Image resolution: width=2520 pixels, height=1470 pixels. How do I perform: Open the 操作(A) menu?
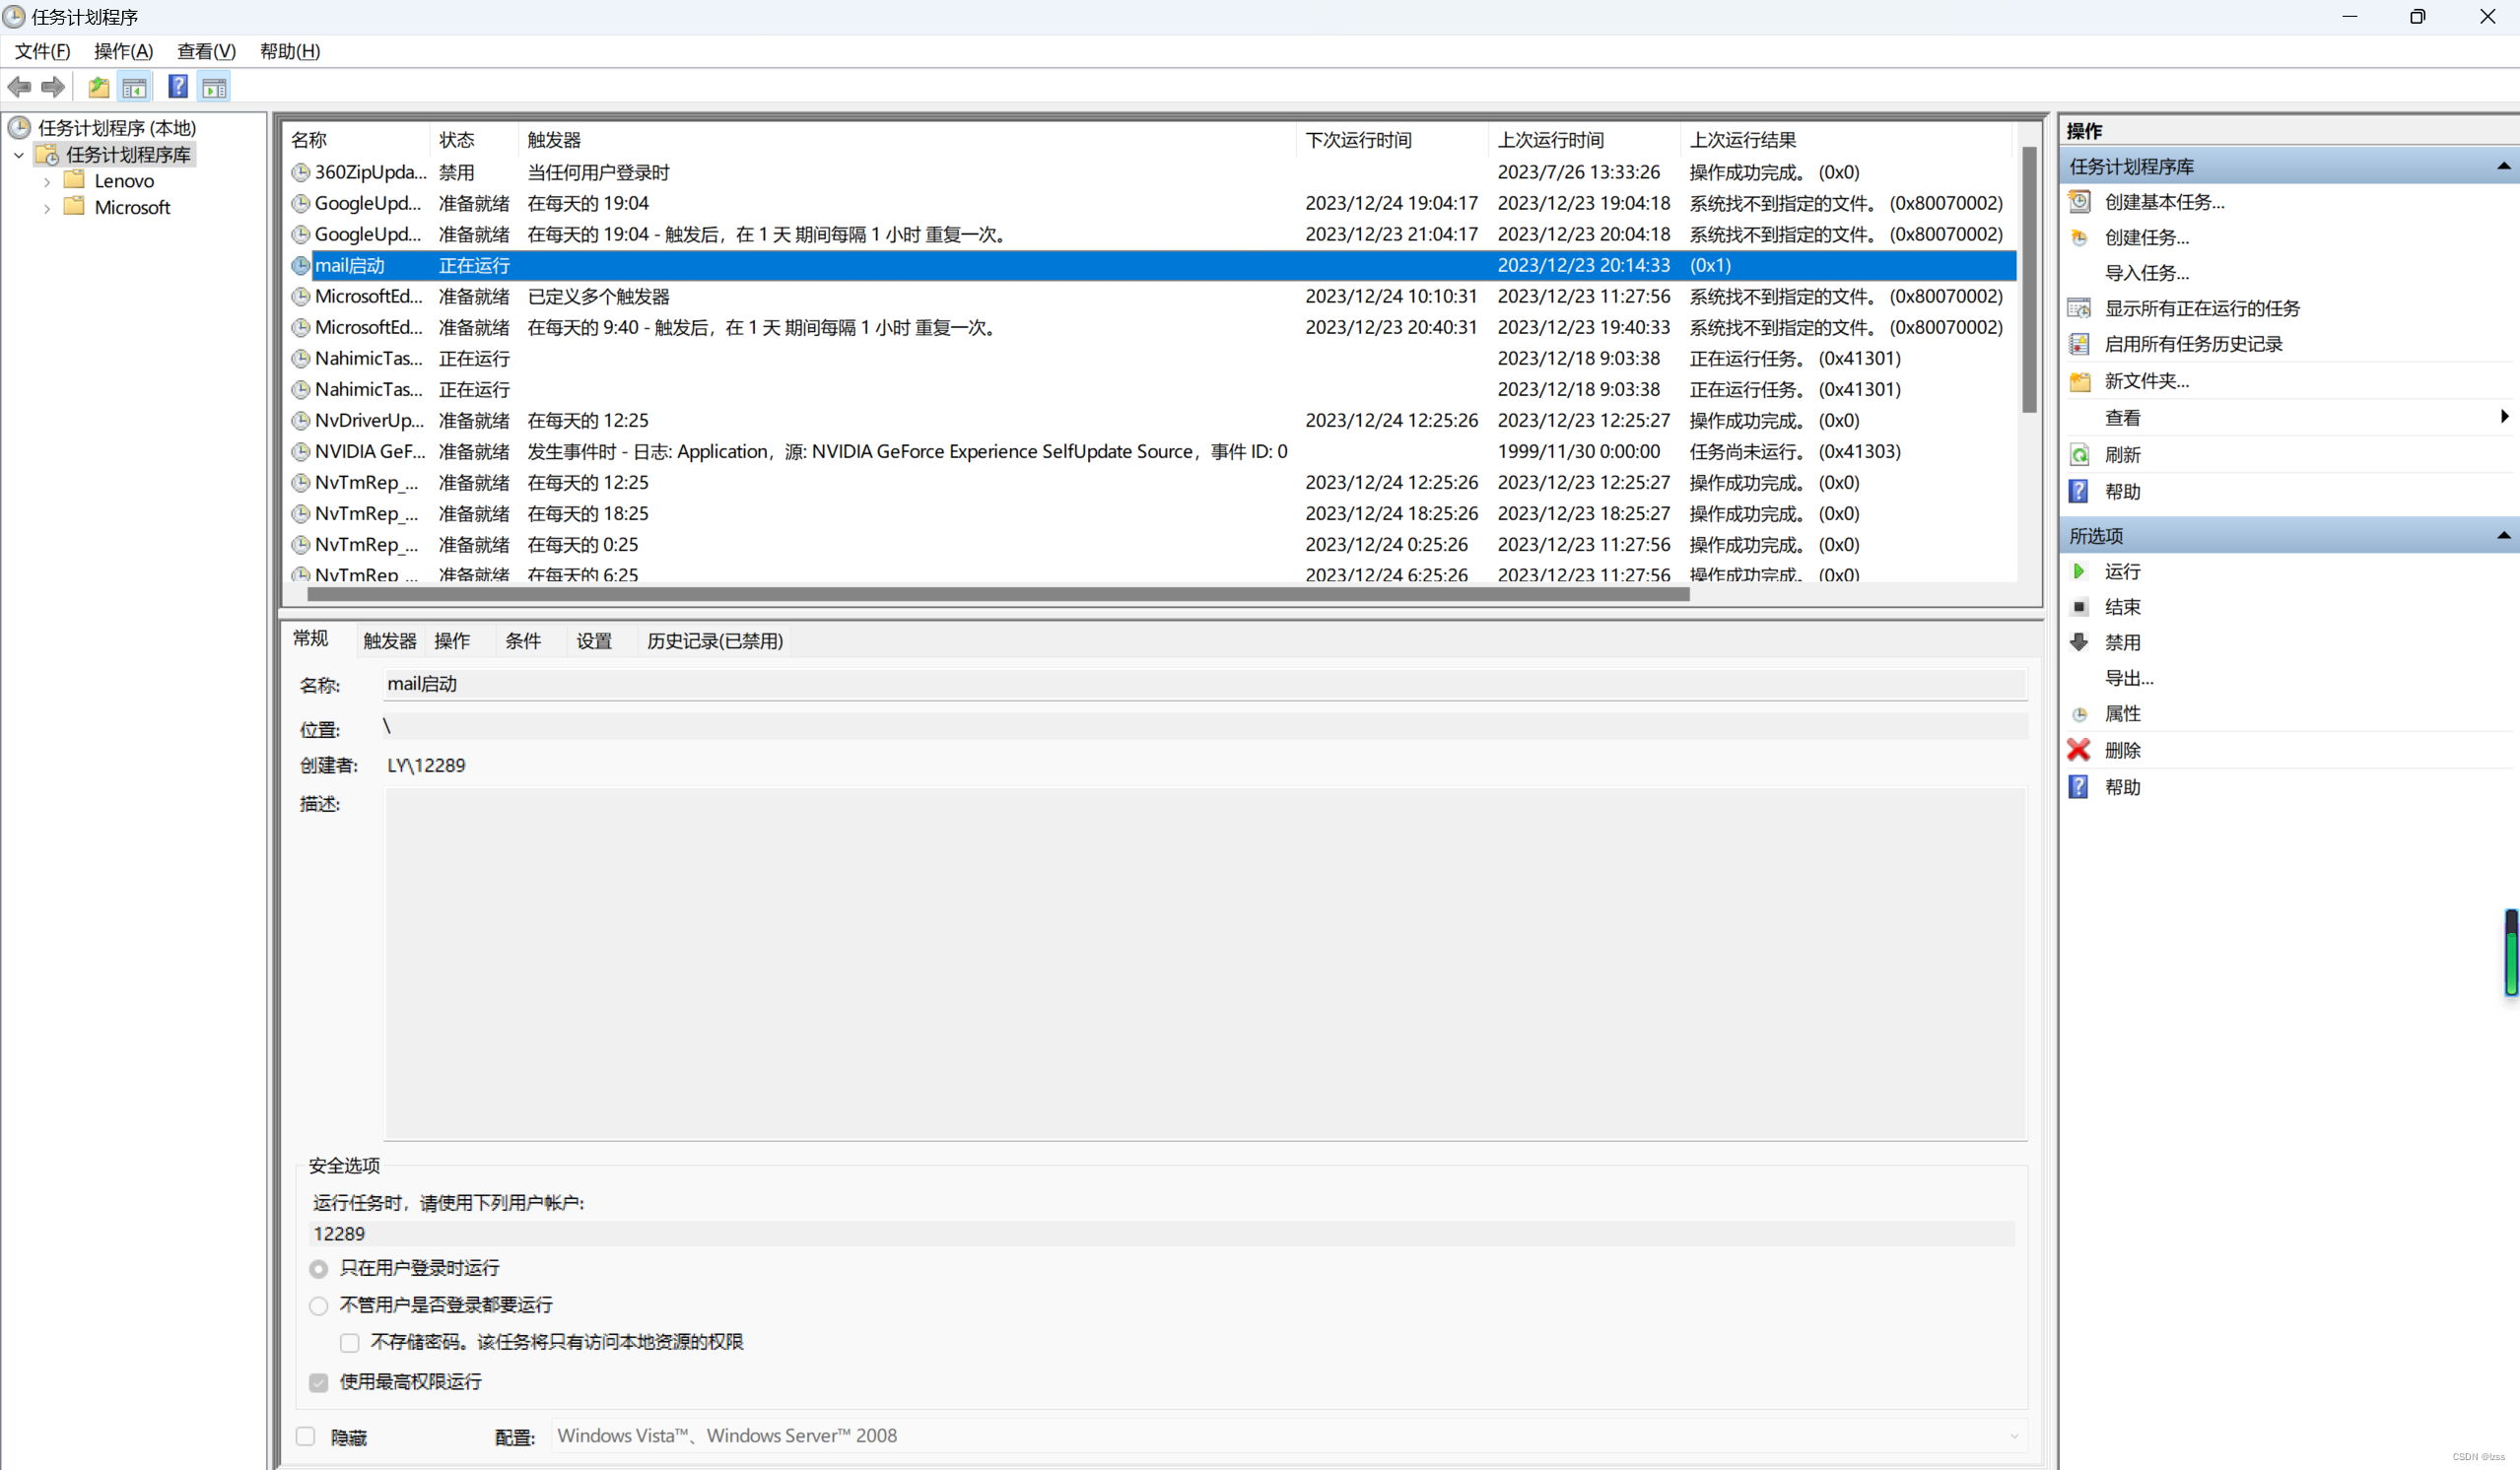123,51
